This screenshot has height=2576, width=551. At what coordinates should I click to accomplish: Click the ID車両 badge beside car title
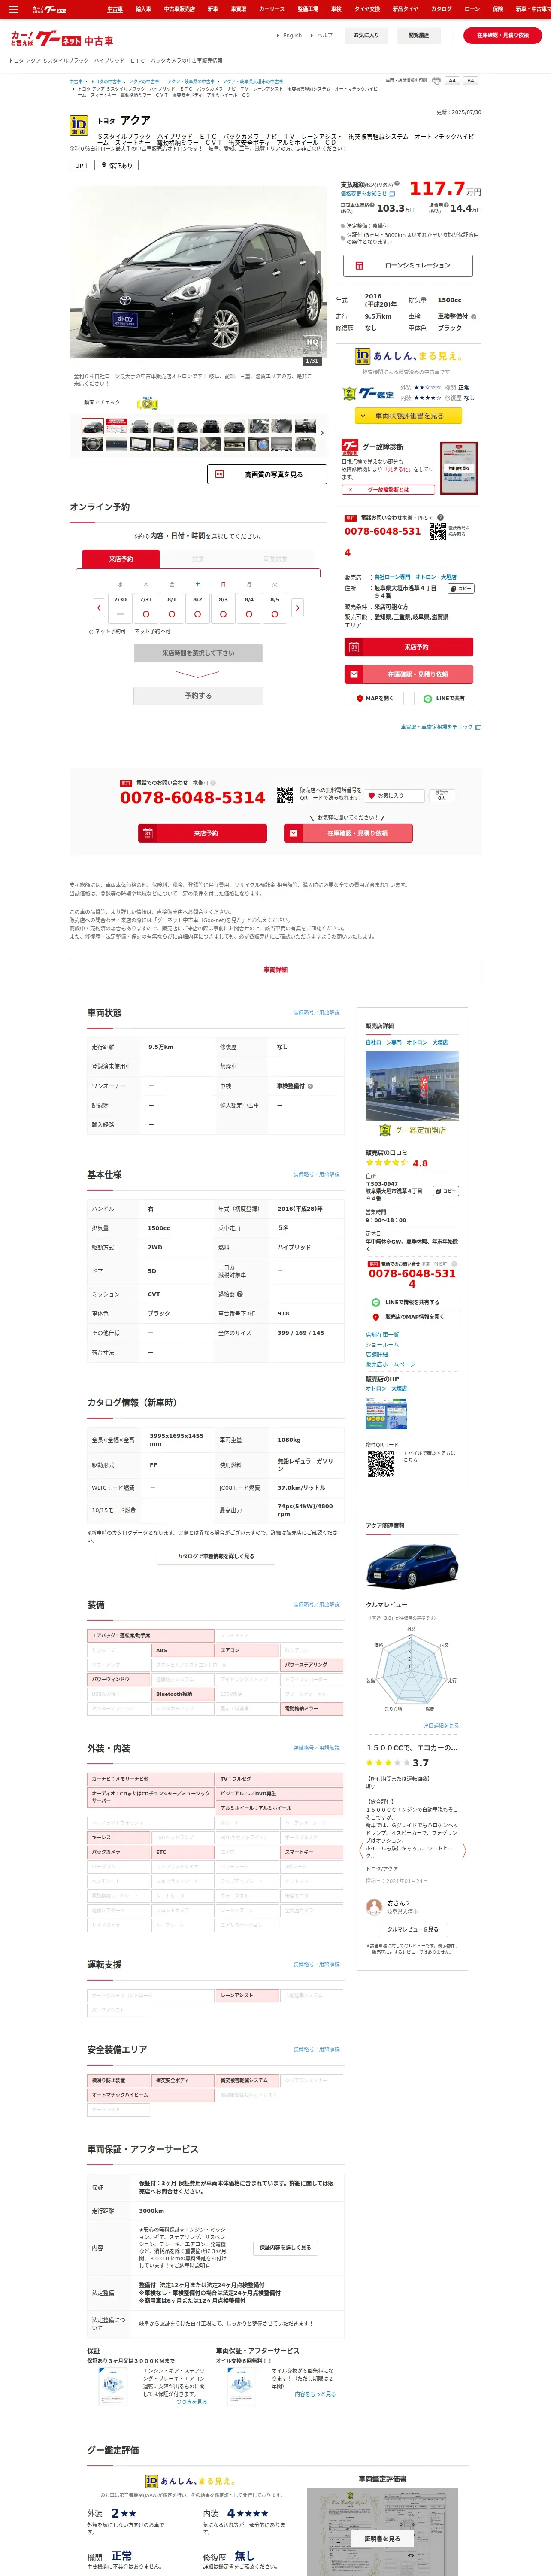78,125
